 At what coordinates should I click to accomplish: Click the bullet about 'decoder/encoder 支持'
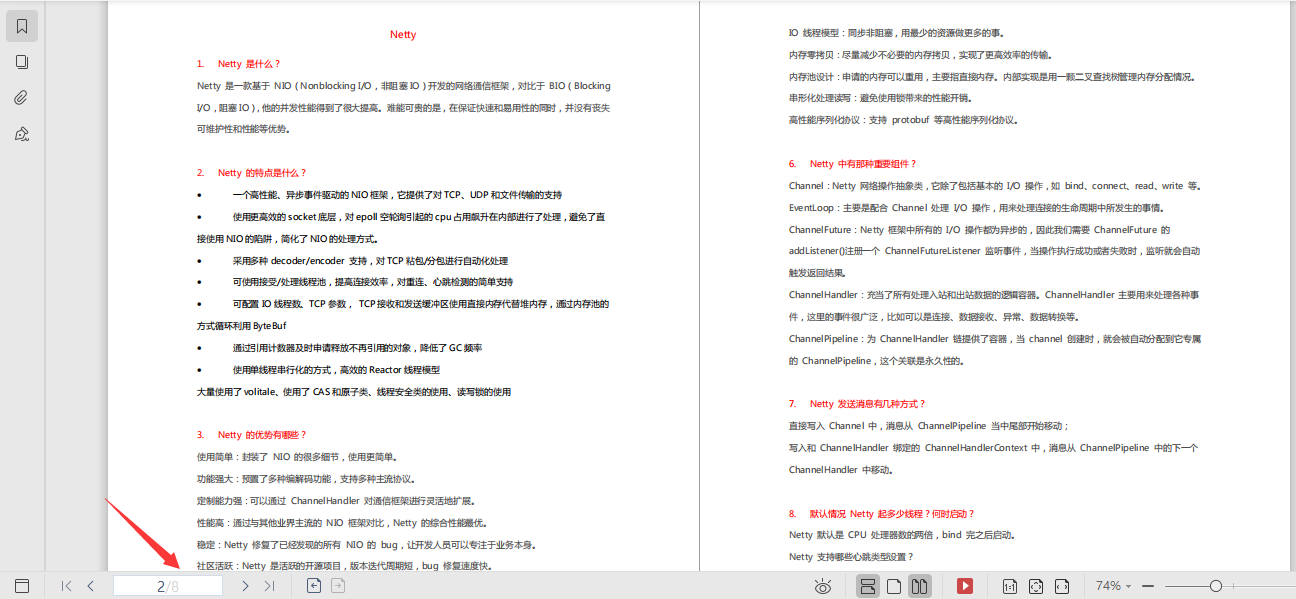(370, 260)
